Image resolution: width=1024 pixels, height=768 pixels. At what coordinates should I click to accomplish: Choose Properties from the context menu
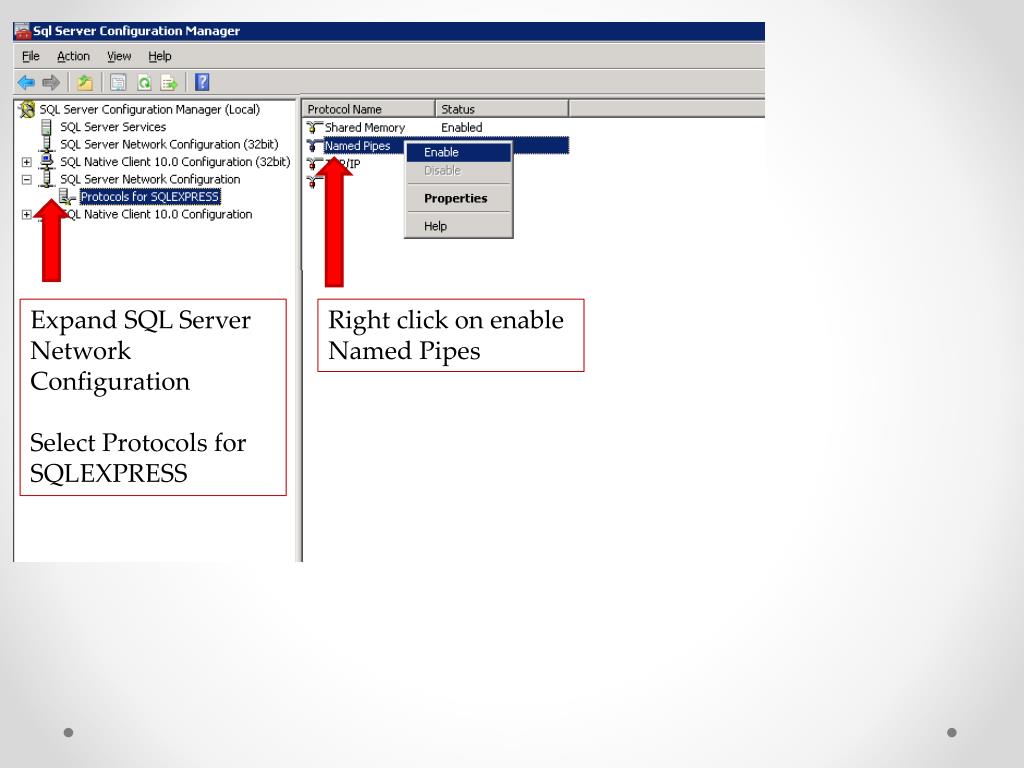[458, 198]
